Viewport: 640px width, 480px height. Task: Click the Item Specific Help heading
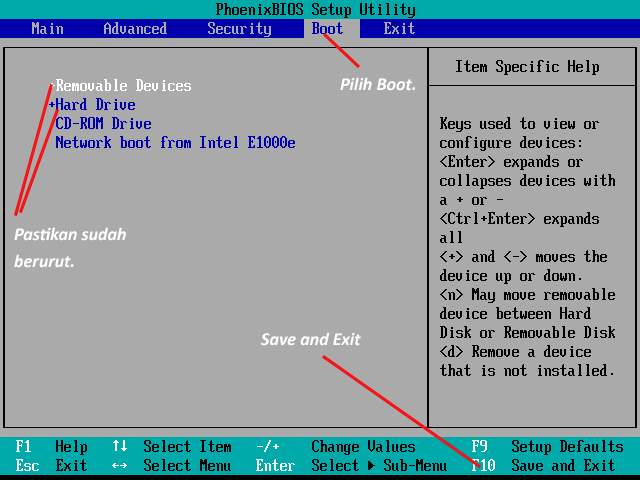(527, 67)
